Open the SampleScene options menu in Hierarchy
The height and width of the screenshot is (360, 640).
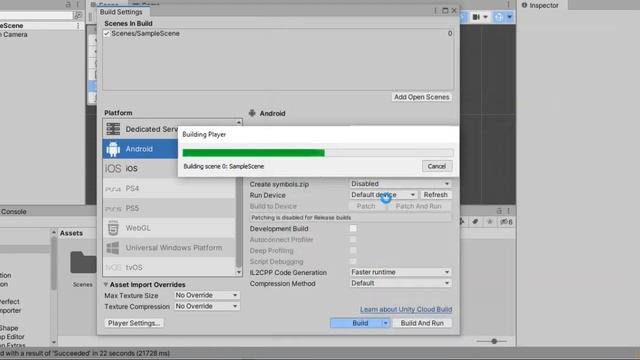[x=78, y=25]
